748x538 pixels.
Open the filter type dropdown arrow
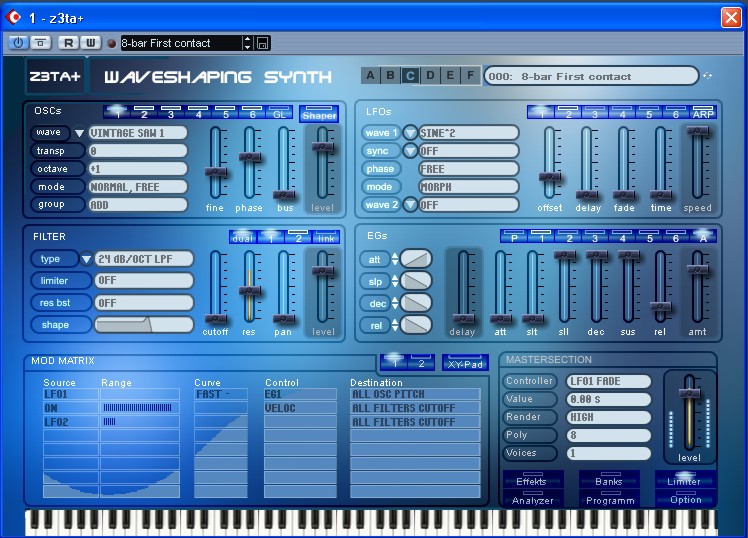click(x=86, y=259)
